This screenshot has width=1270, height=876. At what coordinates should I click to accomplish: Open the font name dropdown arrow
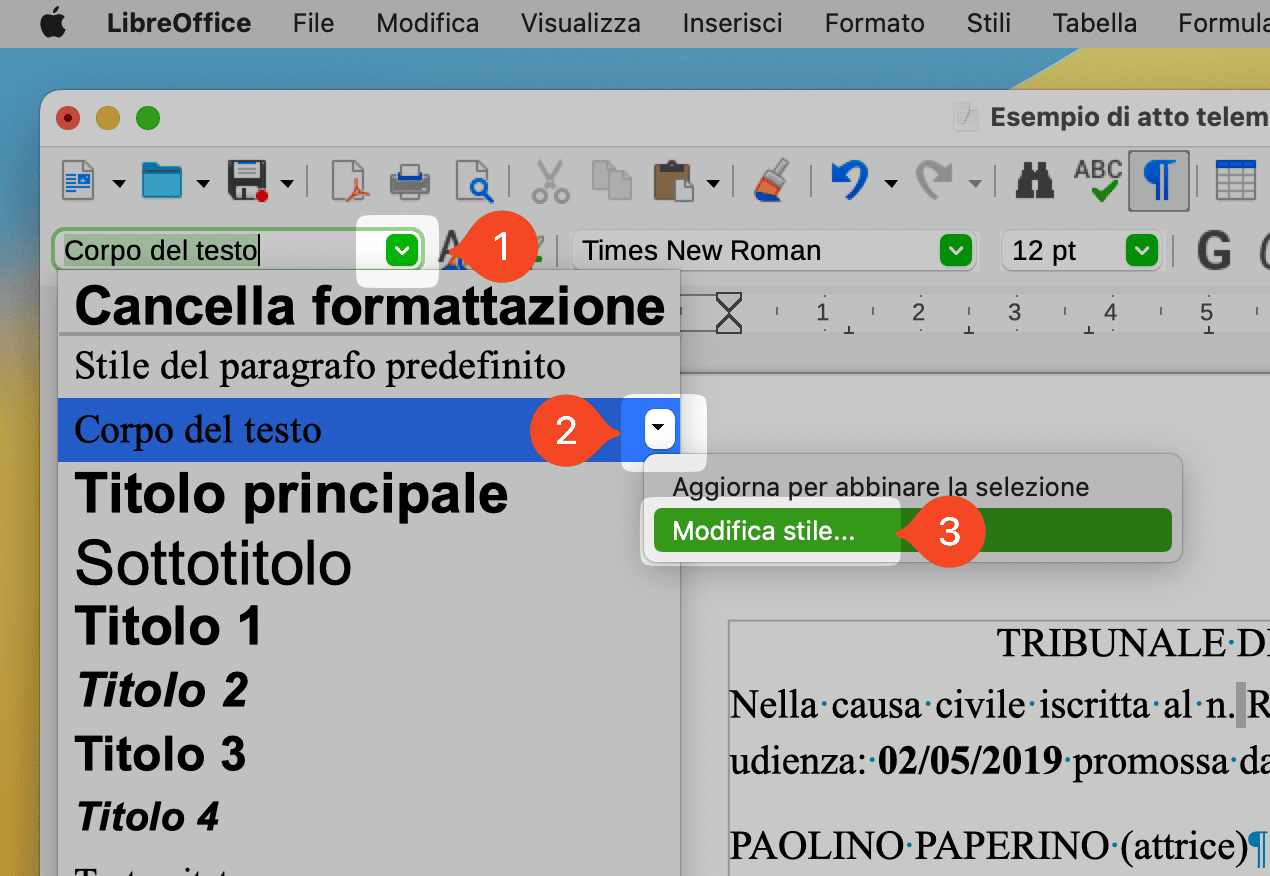click(957, 250)
